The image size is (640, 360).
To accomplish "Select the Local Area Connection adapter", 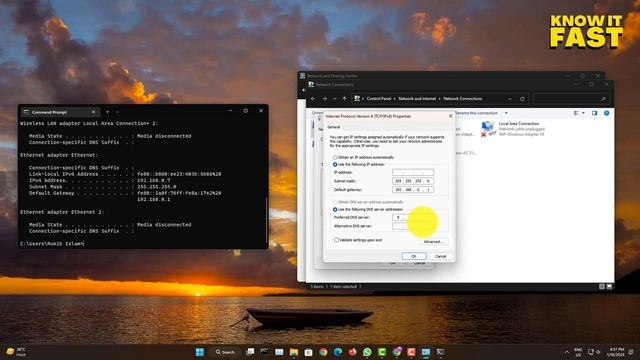I will pos(513,129).
